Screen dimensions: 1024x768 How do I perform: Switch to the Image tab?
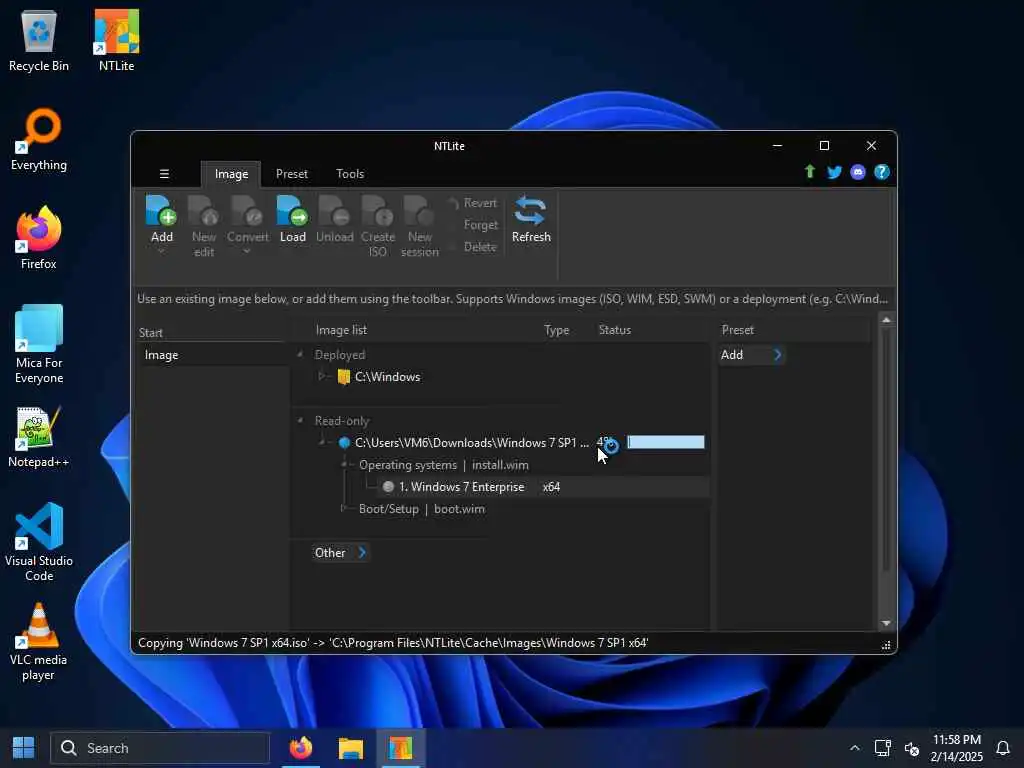(x=231, y=174)
